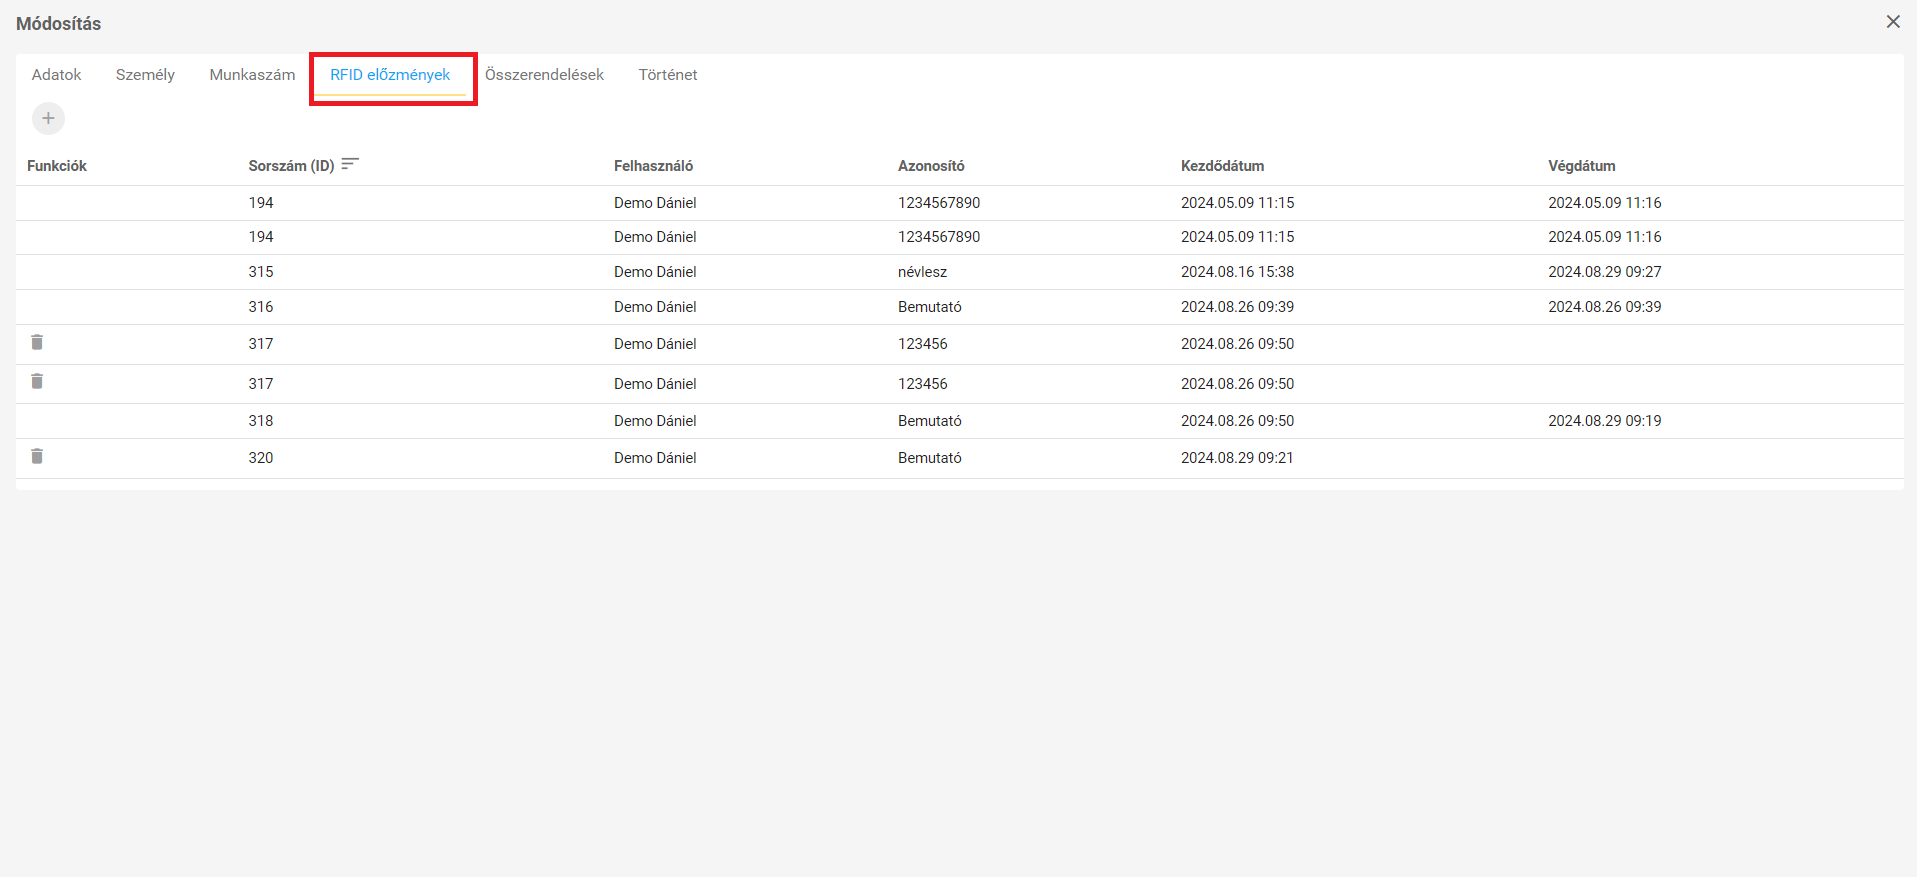Click the plus icon to add RFID record

48,118
